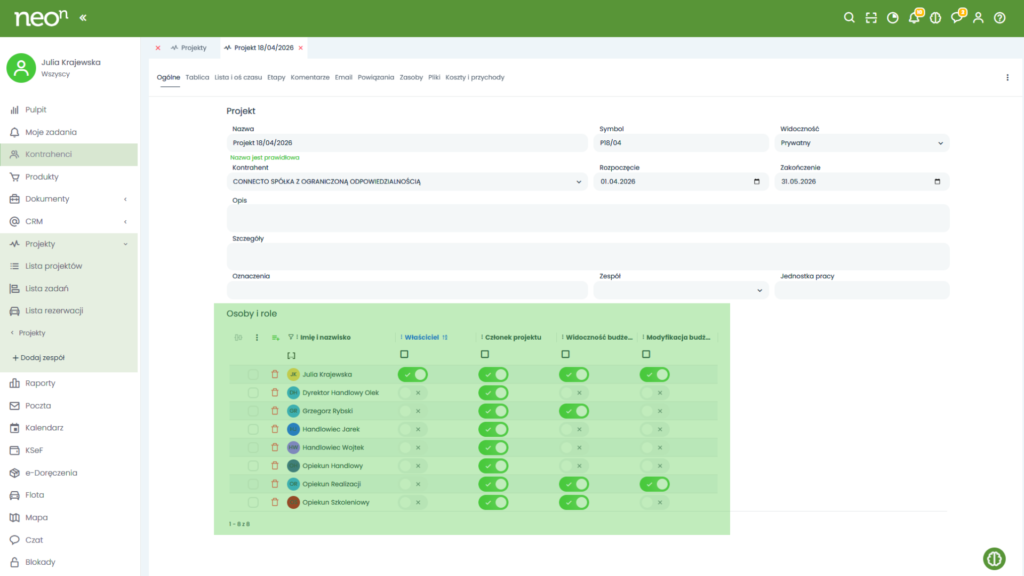The width and height of the screenshot is (1024, 576).
Task: Click the help question mark icon
Action: tap(999, 18)
